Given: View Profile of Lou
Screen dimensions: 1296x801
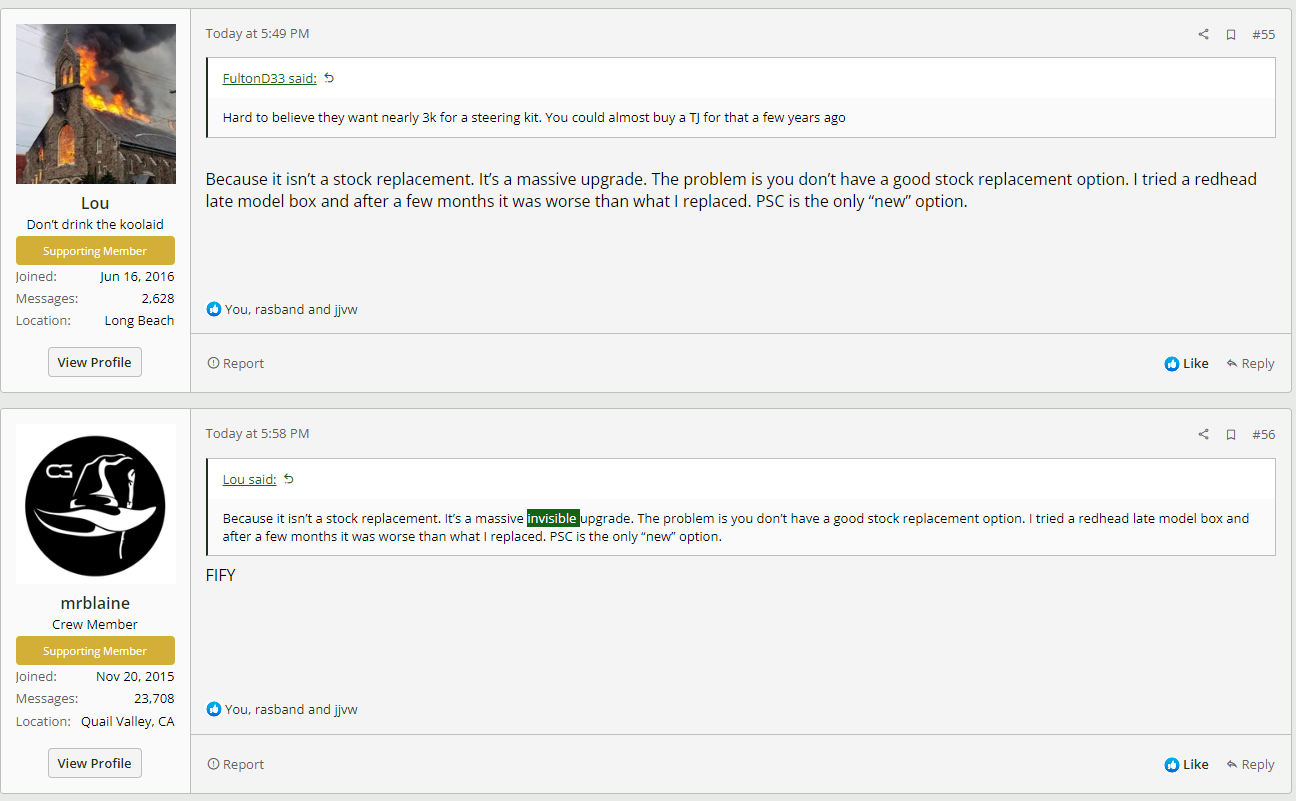Looking at the screenshot, I should [95, 362].
